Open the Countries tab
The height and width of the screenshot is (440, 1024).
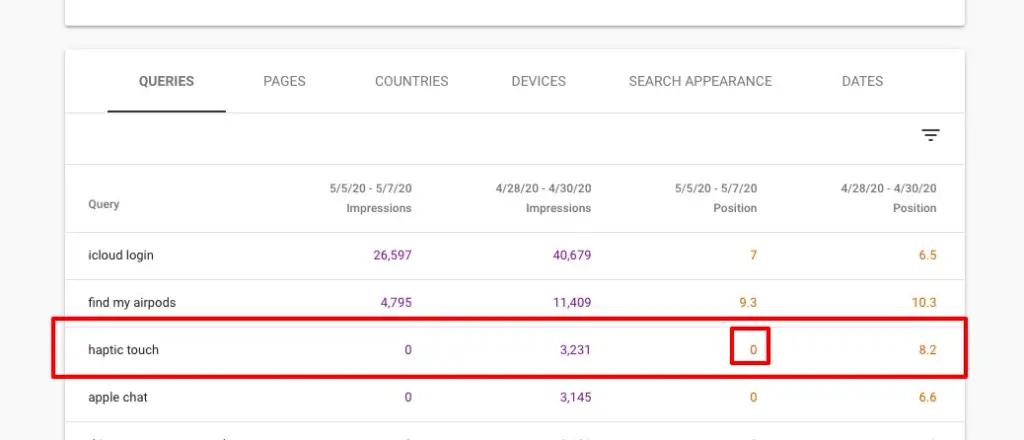411,81
